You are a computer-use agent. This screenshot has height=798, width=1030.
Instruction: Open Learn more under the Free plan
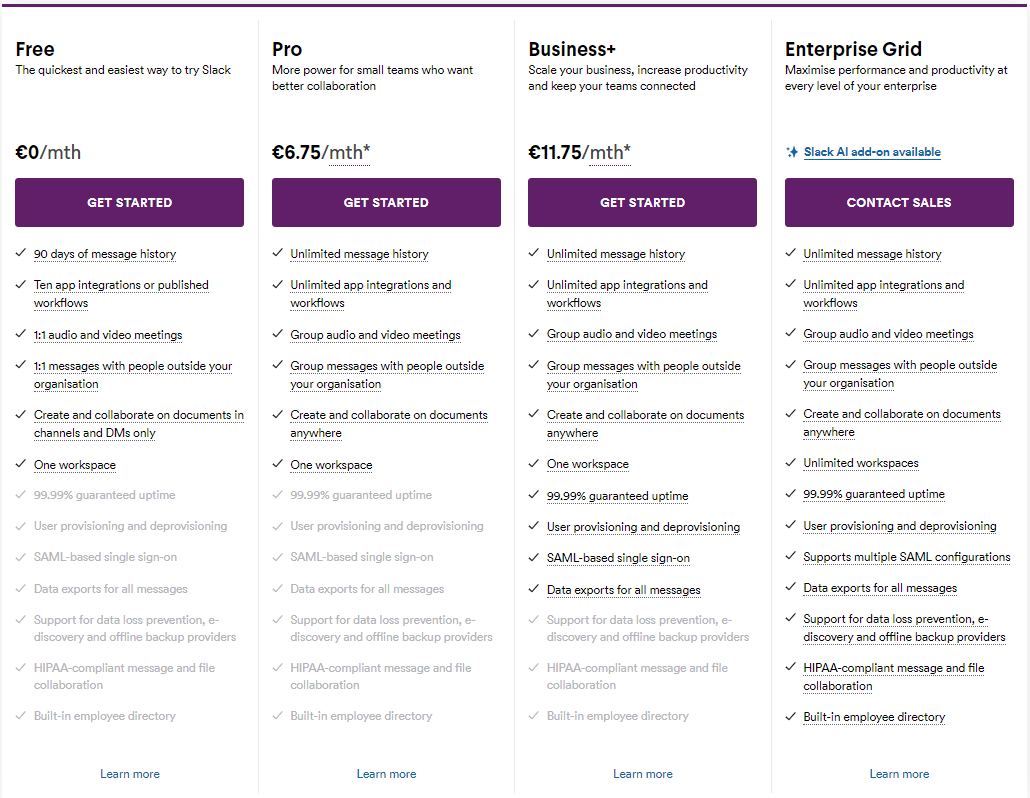(x=130, y=774)
